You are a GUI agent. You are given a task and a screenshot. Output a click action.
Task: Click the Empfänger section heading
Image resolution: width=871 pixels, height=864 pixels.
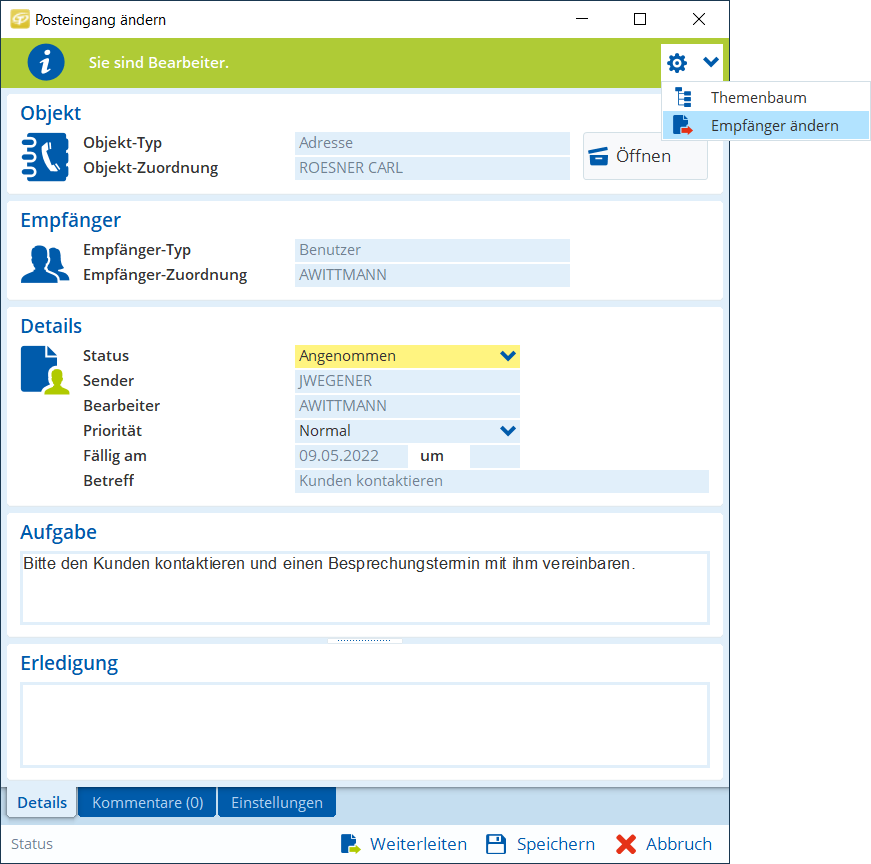(x=71, y=220)
